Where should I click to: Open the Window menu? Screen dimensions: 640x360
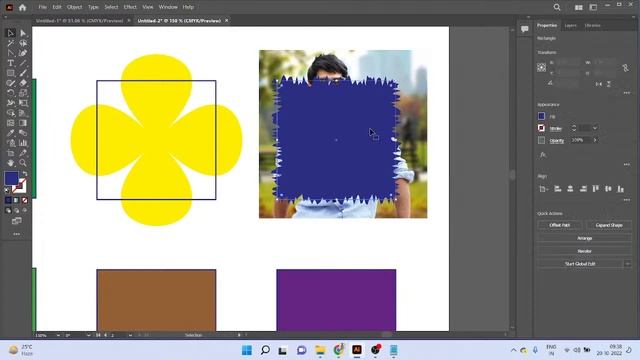click(x=168, y=7)
